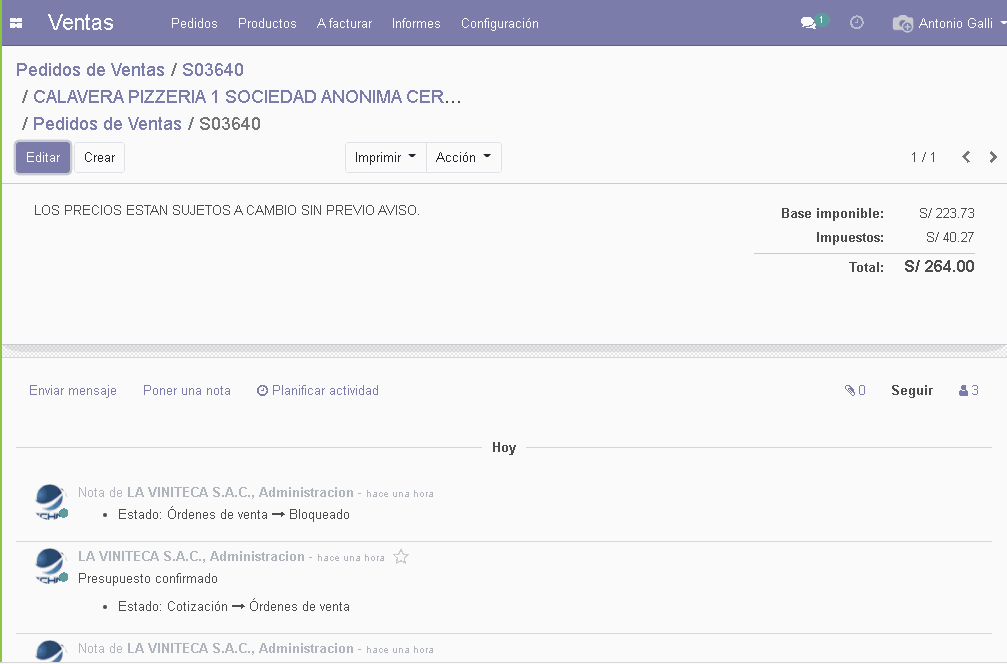Click the Editar button
Viewport: 1007px width, 664px height.
pos(43,158)
